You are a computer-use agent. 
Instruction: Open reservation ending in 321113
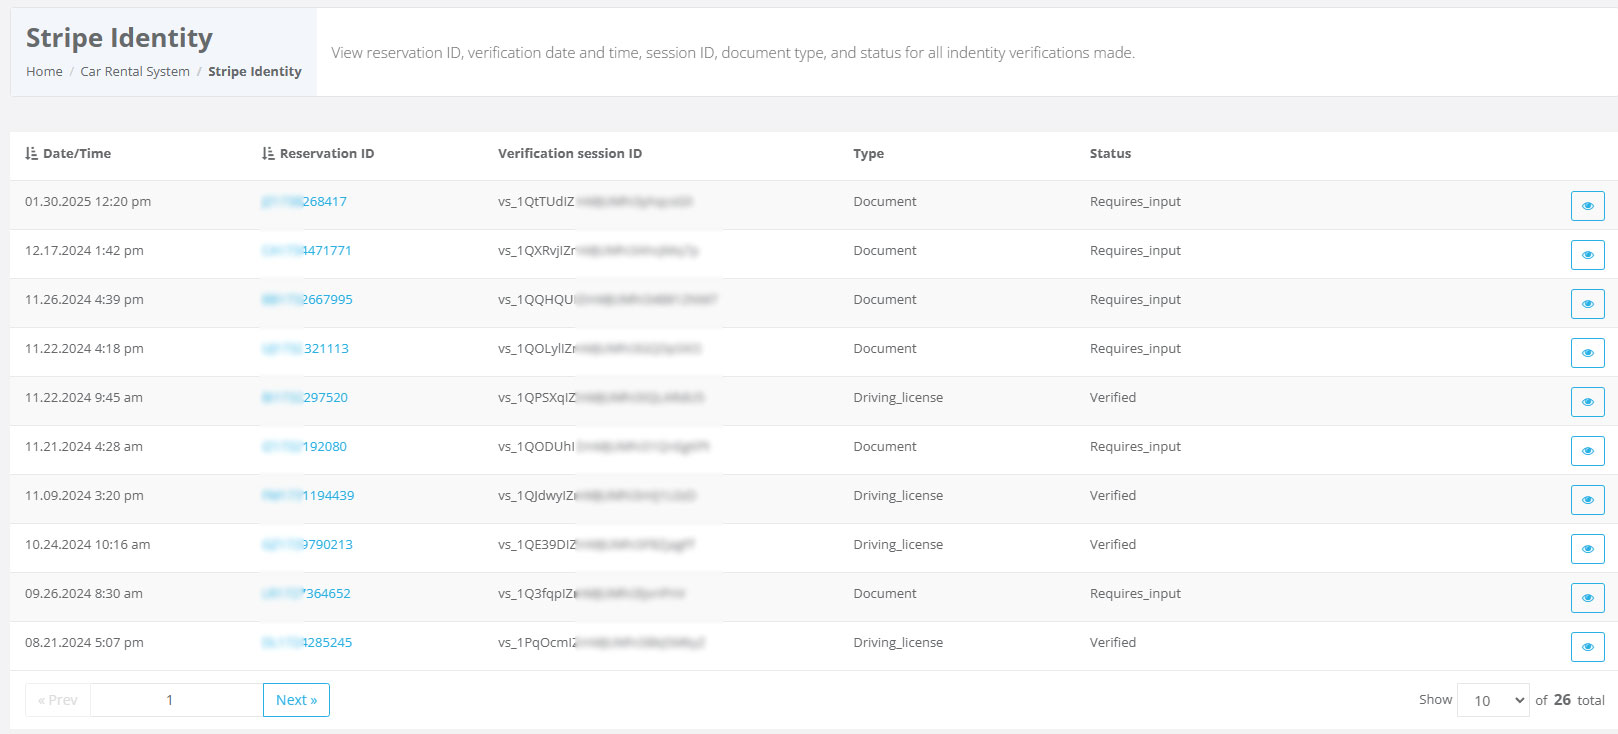(x=305, y=349)
